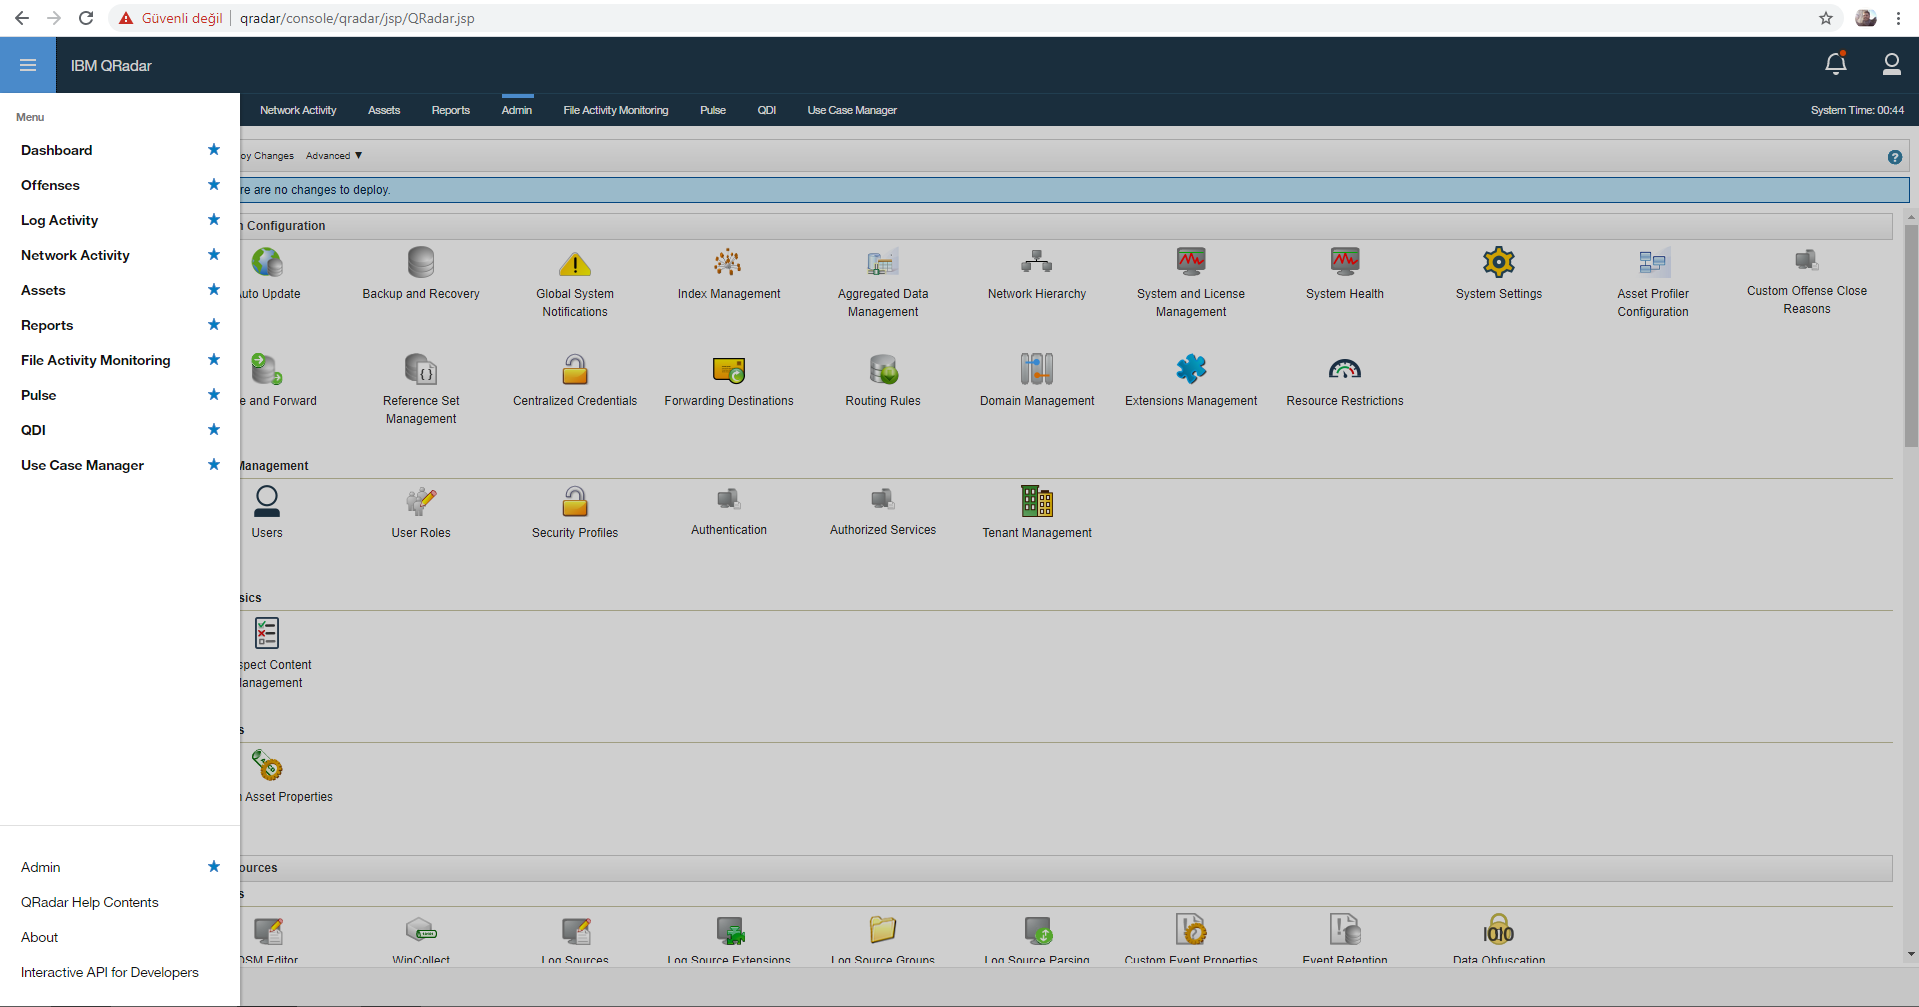Expand the Advanced dropdown menu

tap(334, 156)
